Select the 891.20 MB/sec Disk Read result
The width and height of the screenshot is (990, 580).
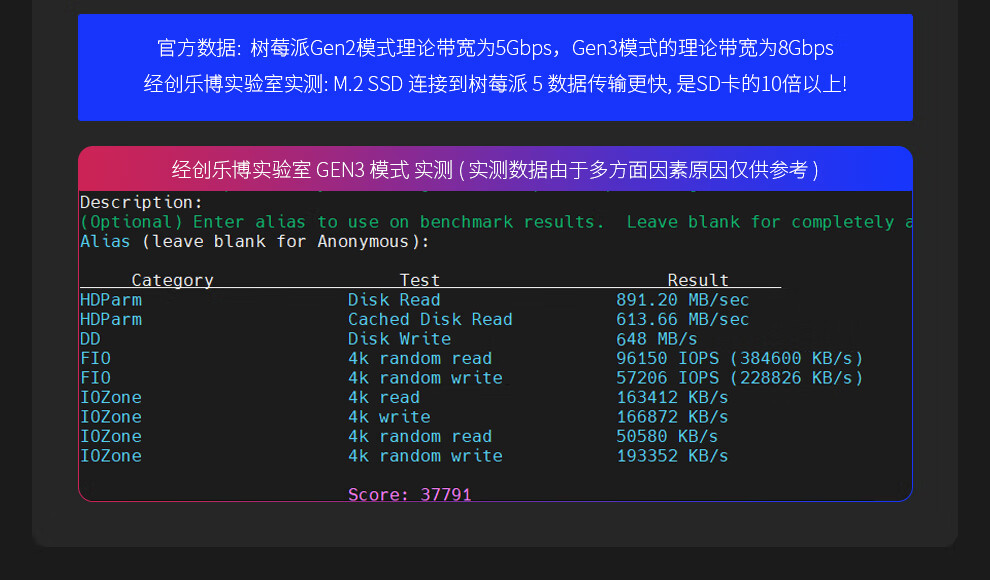coord(682,300)
